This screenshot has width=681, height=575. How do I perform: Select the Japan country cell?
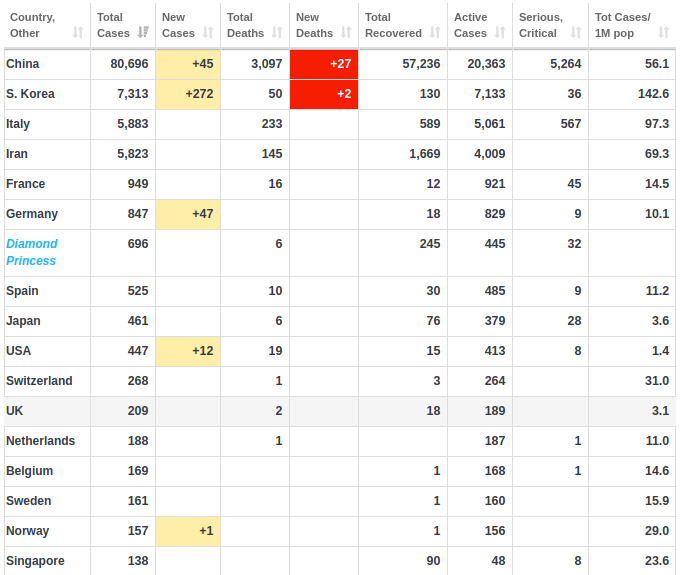click(47, 321)
